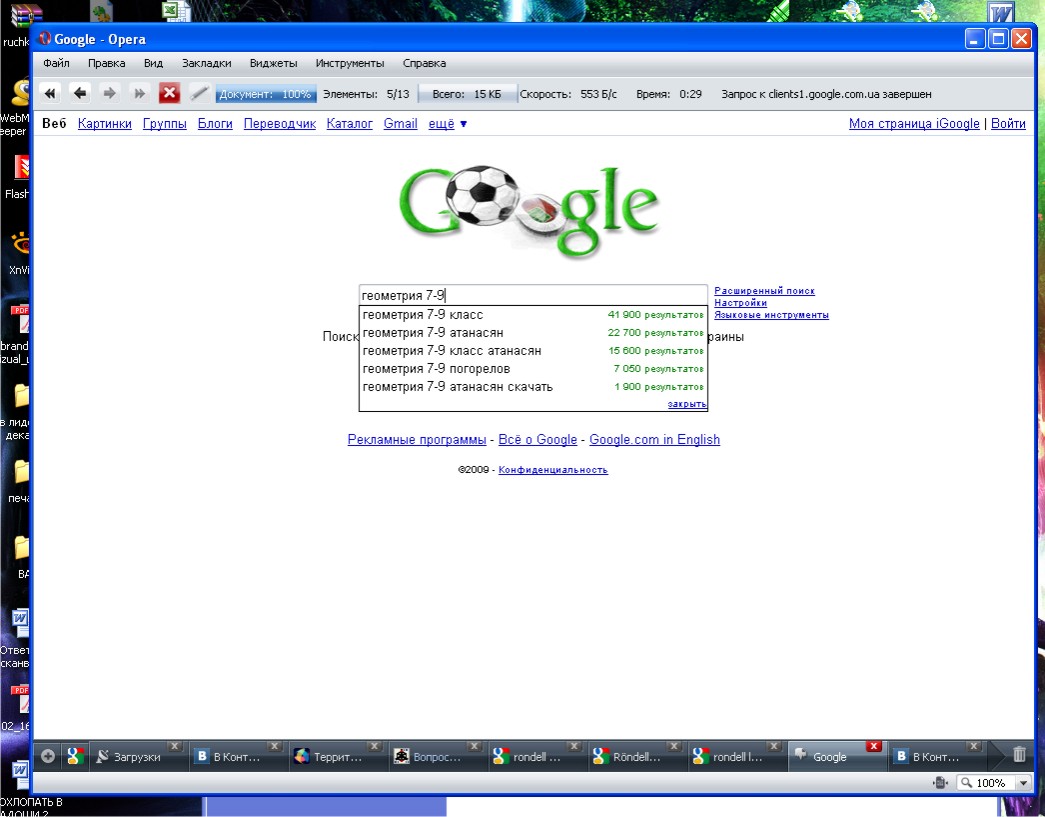
Task: Open a new tab with plus button
Action: [x=48, y=756]
